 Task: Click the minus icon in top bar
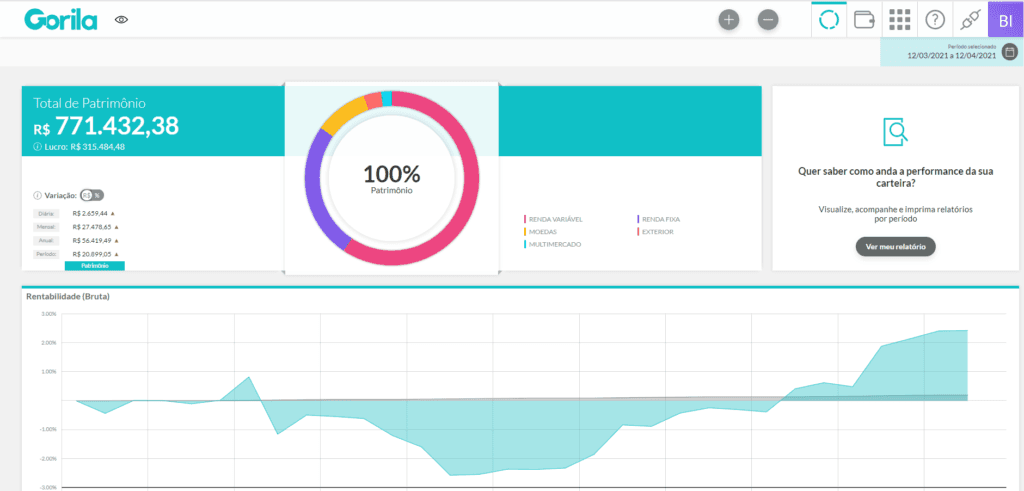click(x=768, y=19)
